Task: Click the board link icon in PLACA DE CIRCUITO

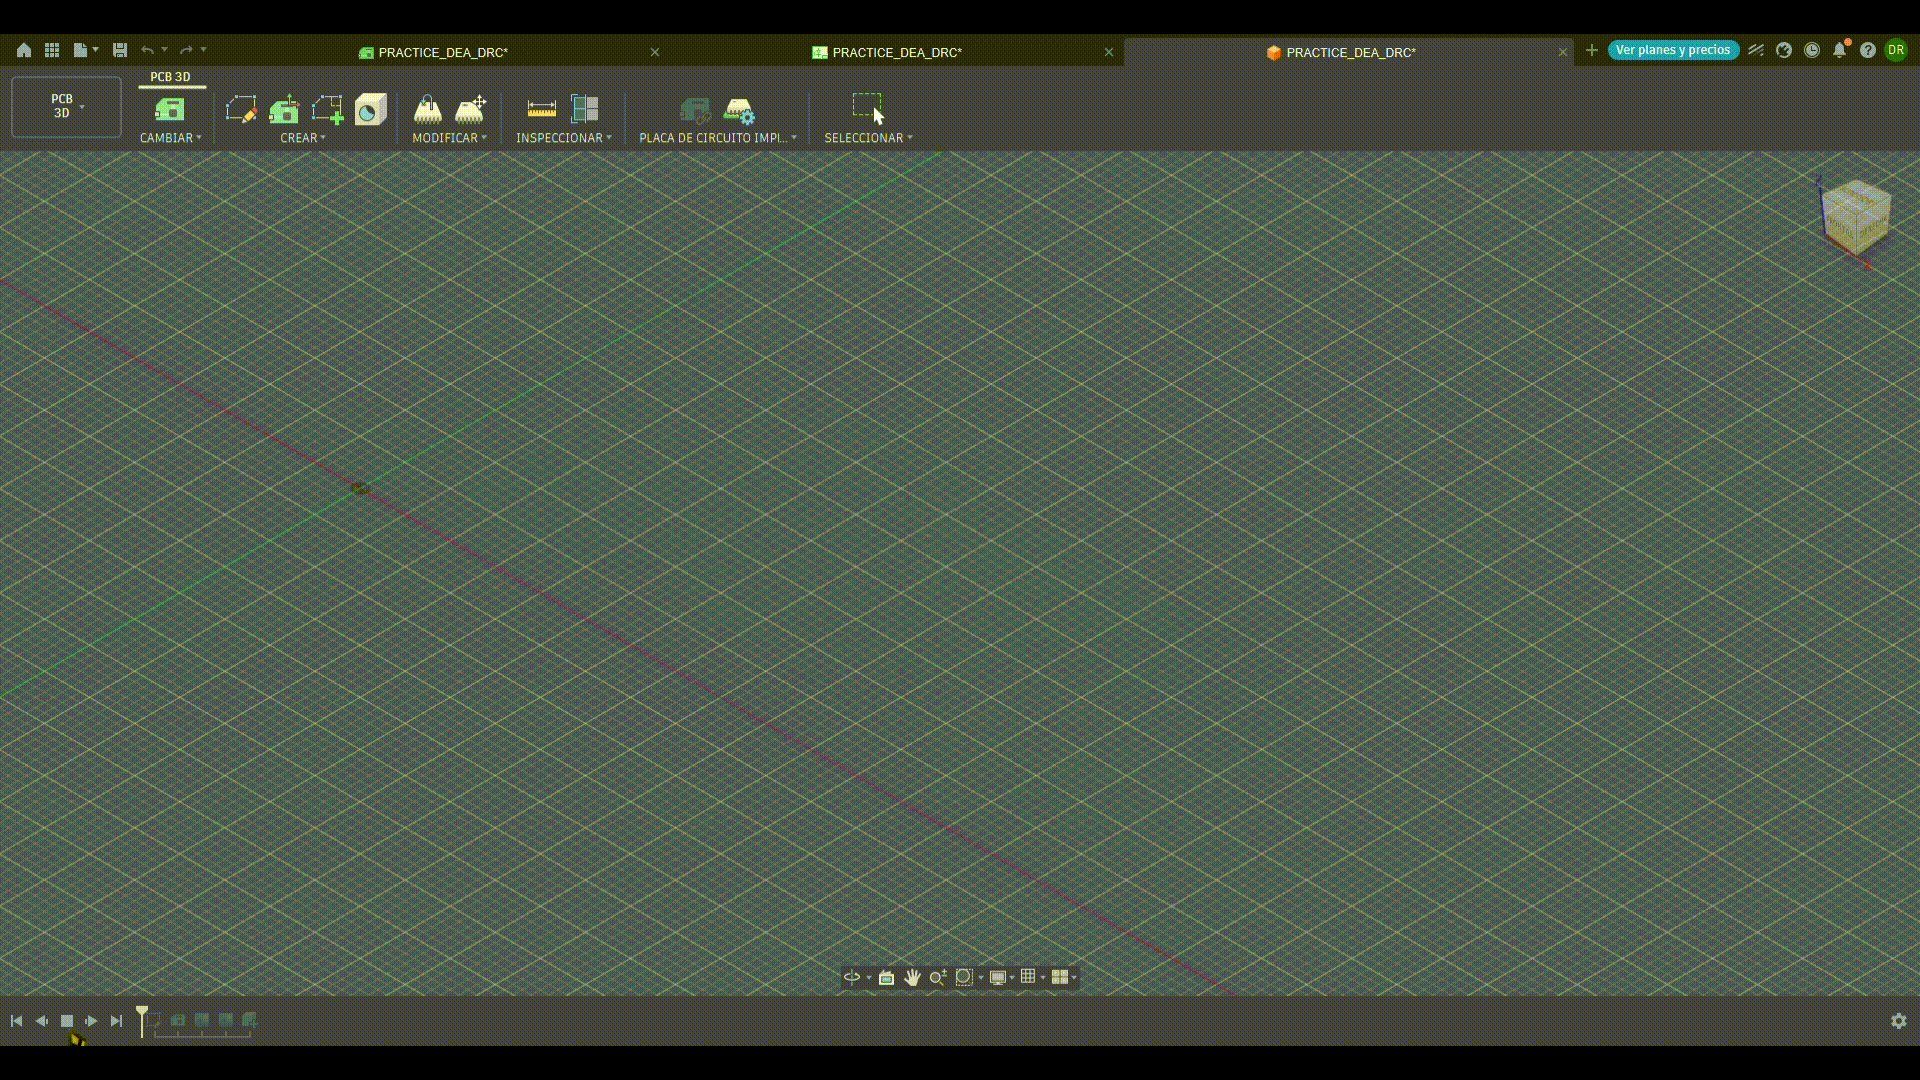Action: click(x=695, y=110)
